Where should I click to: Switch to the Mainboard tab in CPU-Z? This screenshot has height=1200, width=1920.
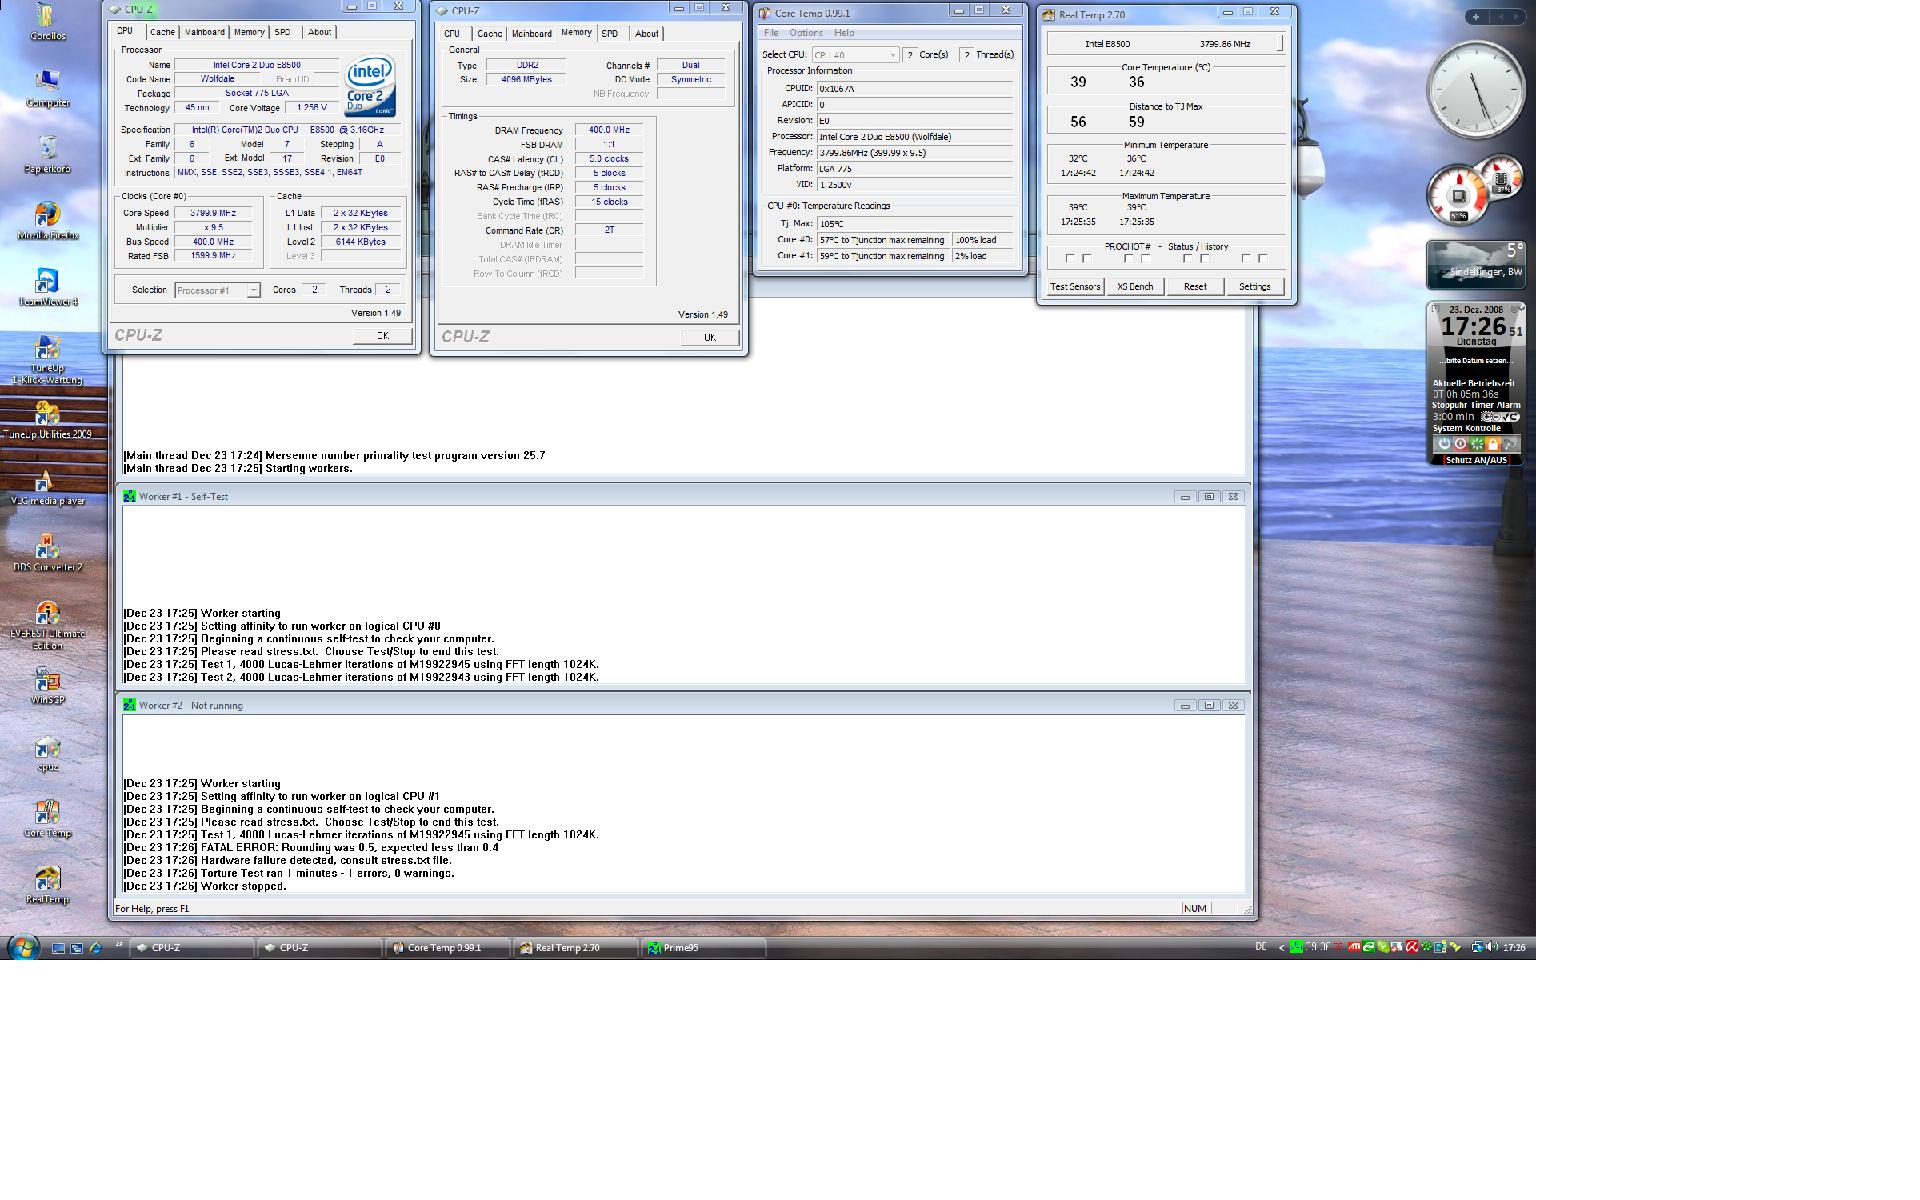pyautogui.click(x=204, y=32)
